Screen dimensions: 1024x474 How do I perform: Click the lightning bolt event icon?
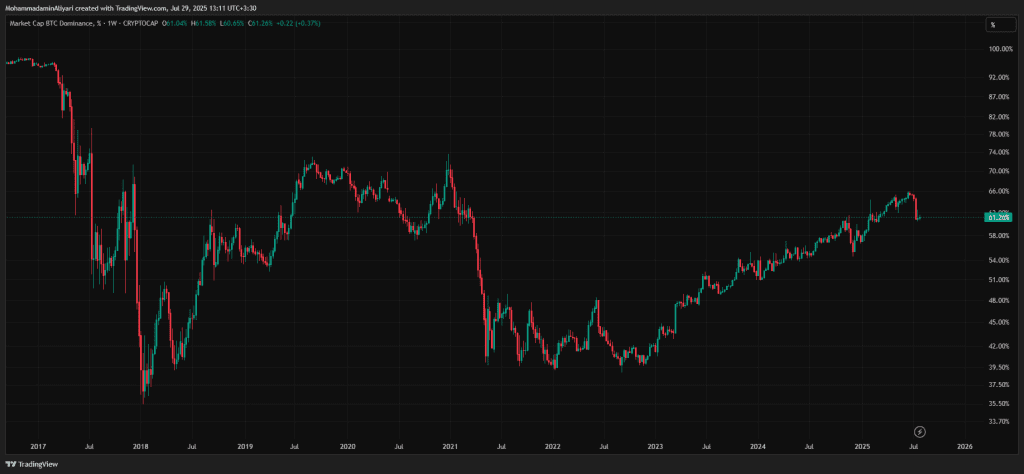tap(919, 431)
